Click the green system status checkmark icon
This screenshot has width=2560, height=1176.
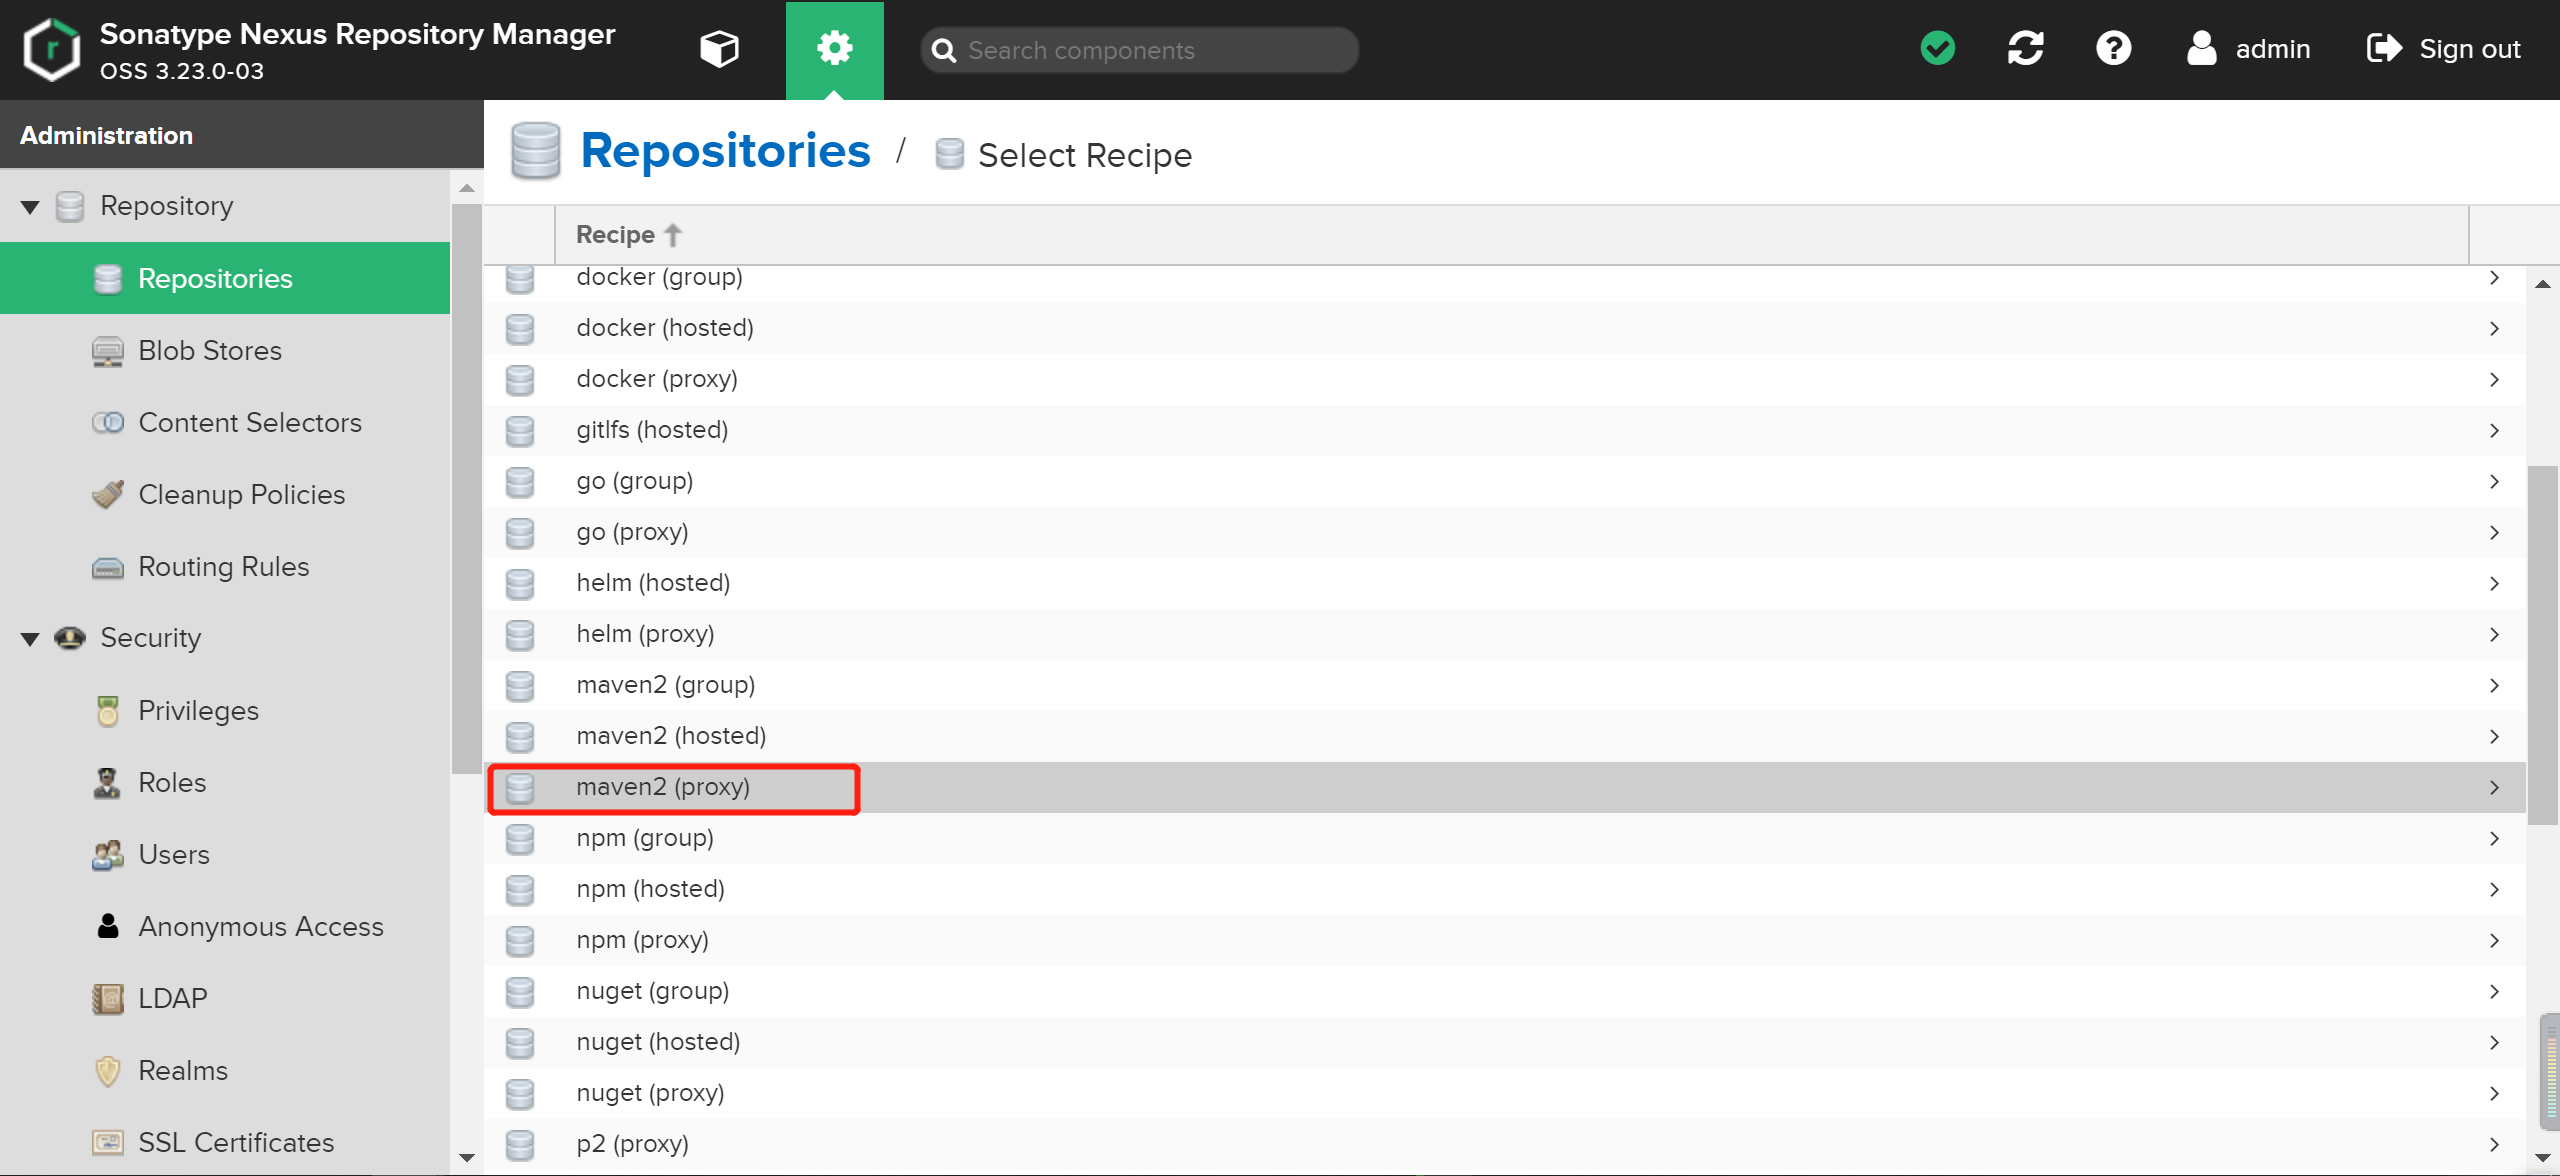1937,49
